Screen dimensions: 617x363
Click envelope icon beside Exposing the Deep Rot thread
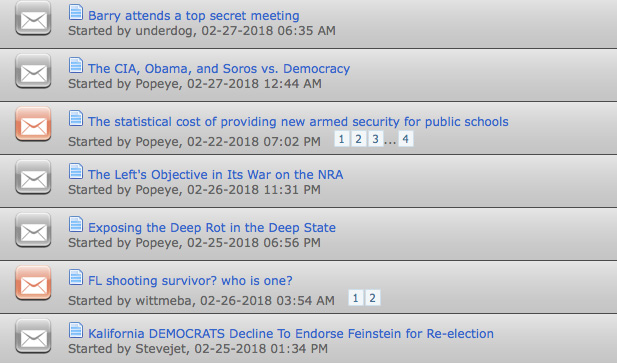pos(33,230)
